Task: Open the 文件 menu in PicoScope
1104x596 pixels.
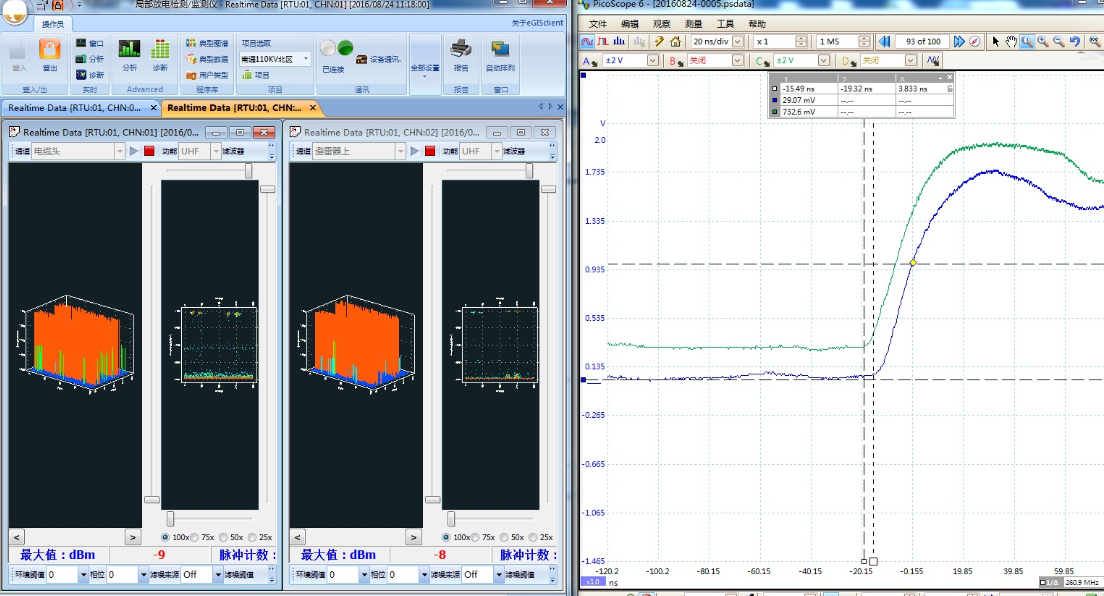Action: pos(598,23)
